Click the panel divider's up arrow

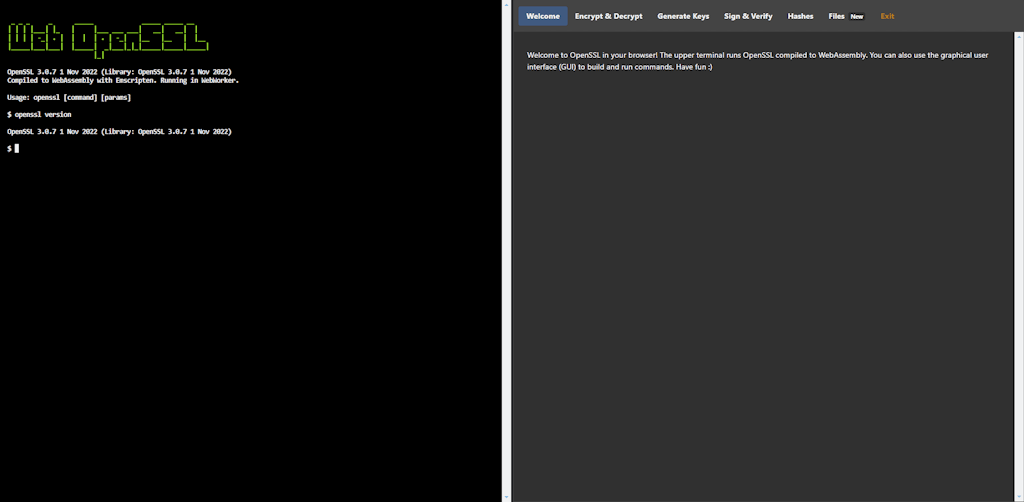[507, 4]
